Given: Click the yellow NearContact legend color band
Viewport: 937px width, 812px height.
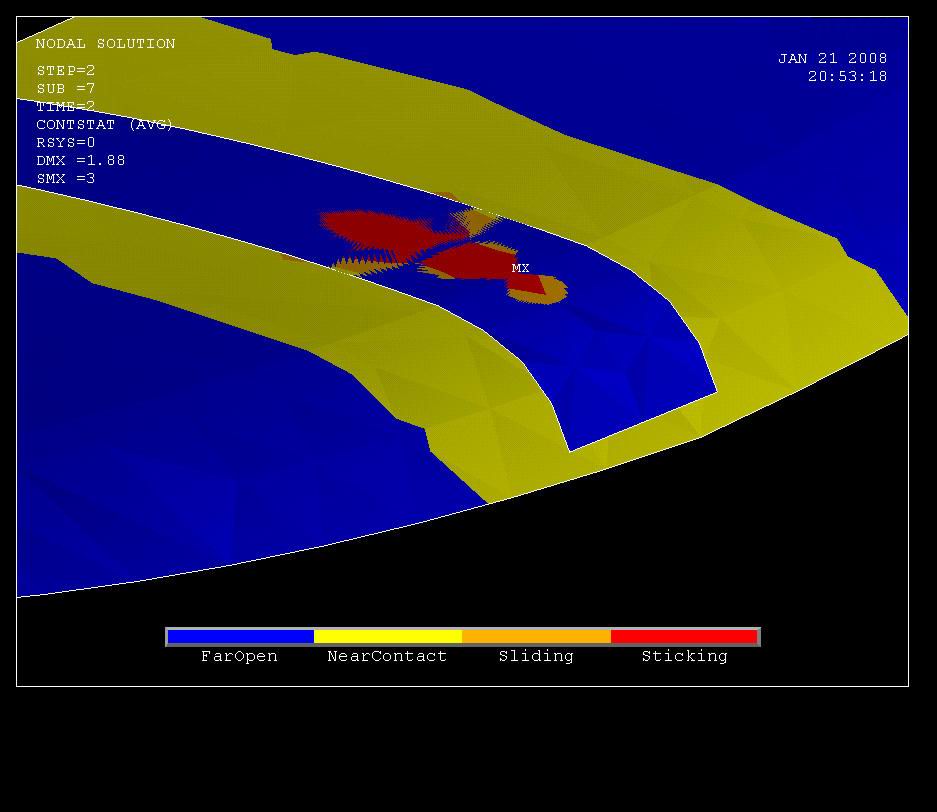Looking at the screenshot, I should click(x=388, y=636).
